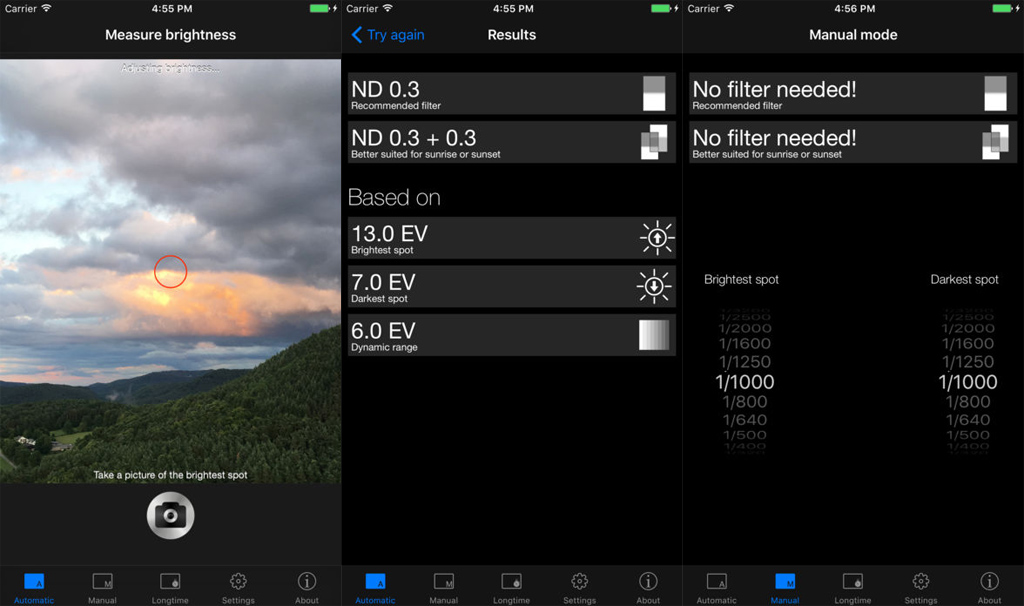Open Automatic tab on Manual mode screen
1024x606 pixels.
(x=717, y=587)
